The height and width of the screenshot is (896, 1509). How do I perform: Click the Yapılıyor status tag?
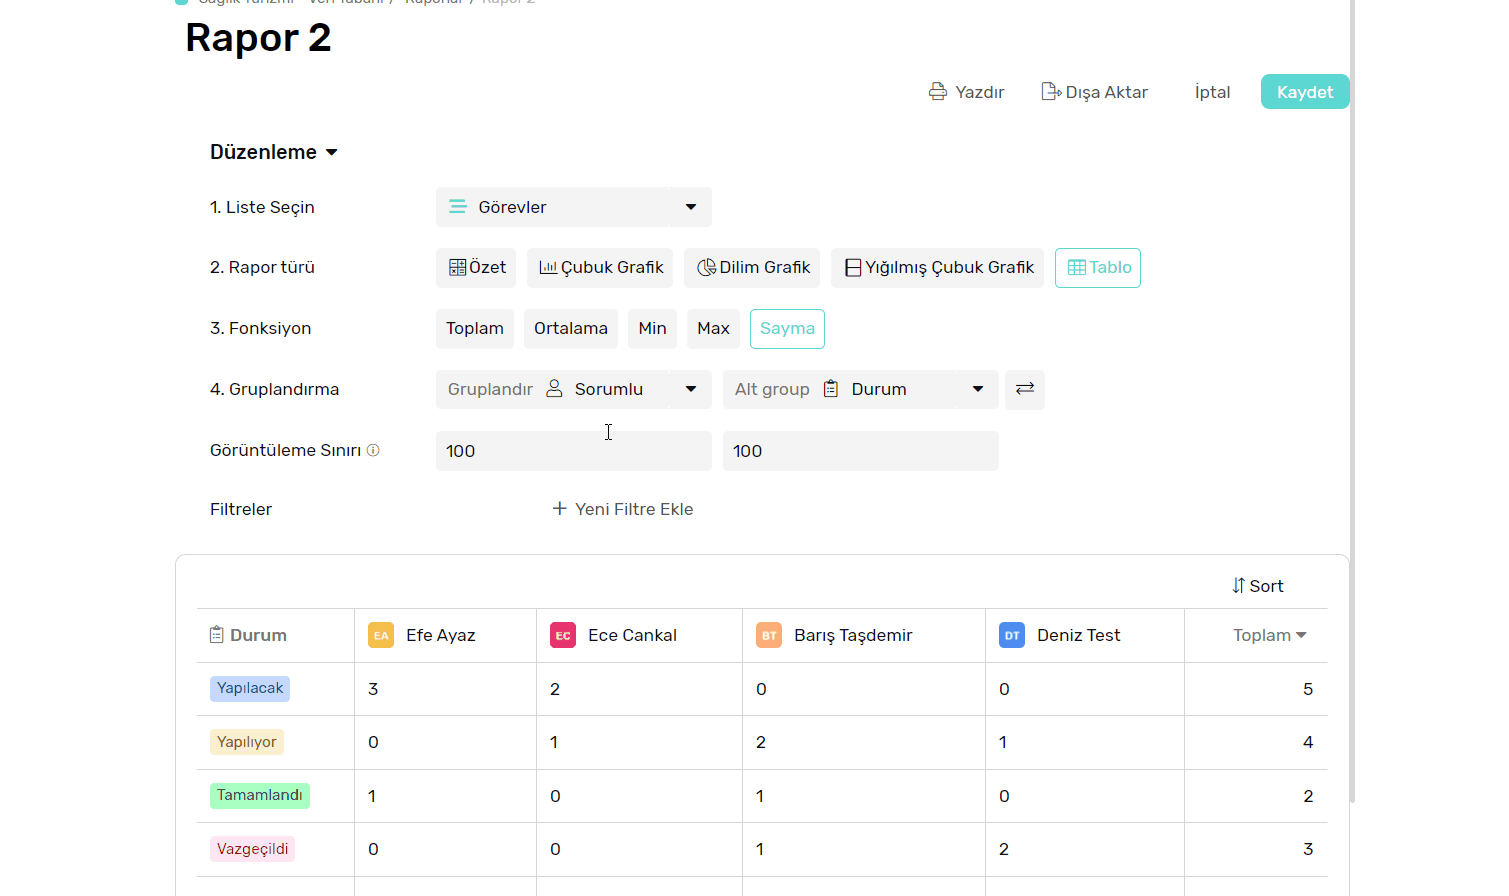click(x=247, y=742)
